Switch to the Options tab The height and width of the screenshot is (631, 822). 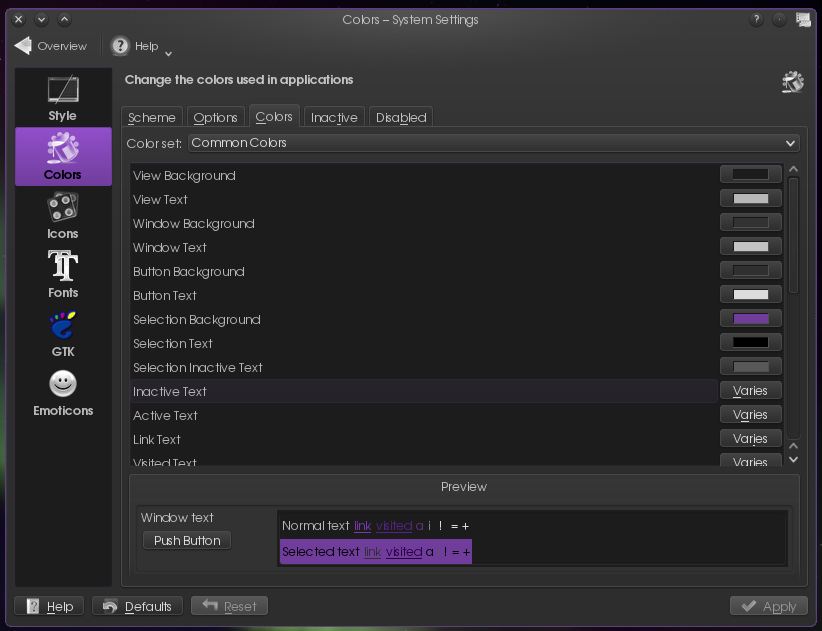coord(215,117)
